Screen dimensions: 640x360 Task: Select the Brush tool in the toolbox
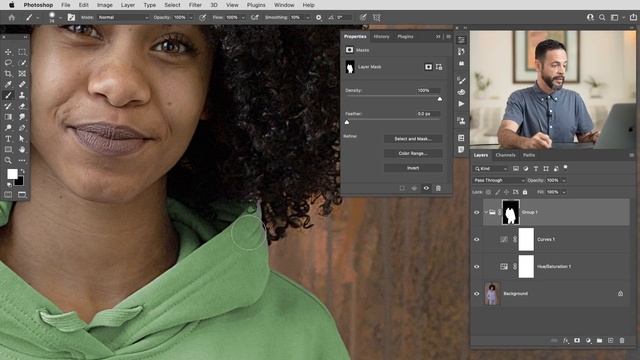pos(8,95)
